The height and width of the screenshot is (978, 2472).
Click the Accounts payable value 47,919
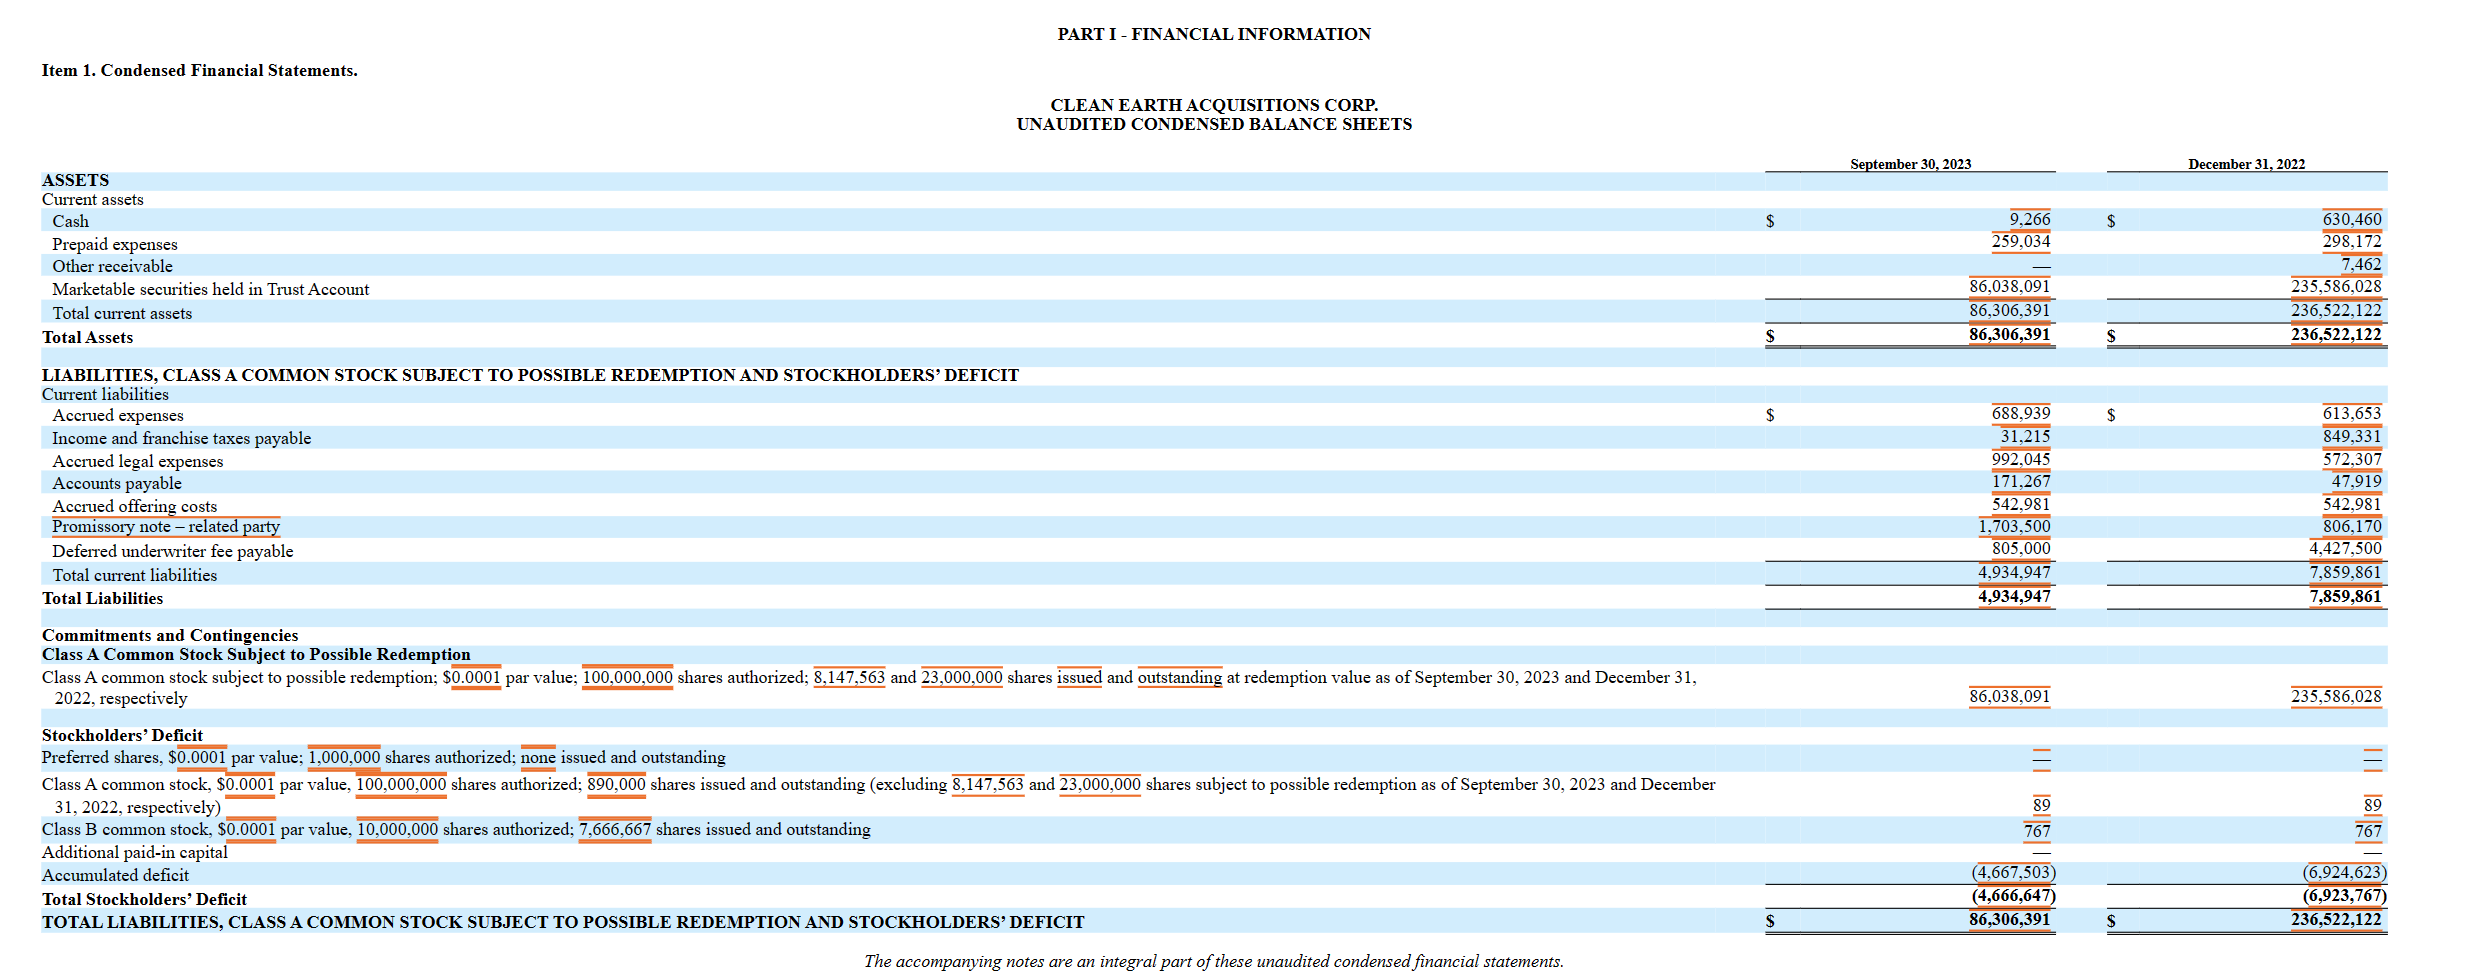coord(2356,481)
